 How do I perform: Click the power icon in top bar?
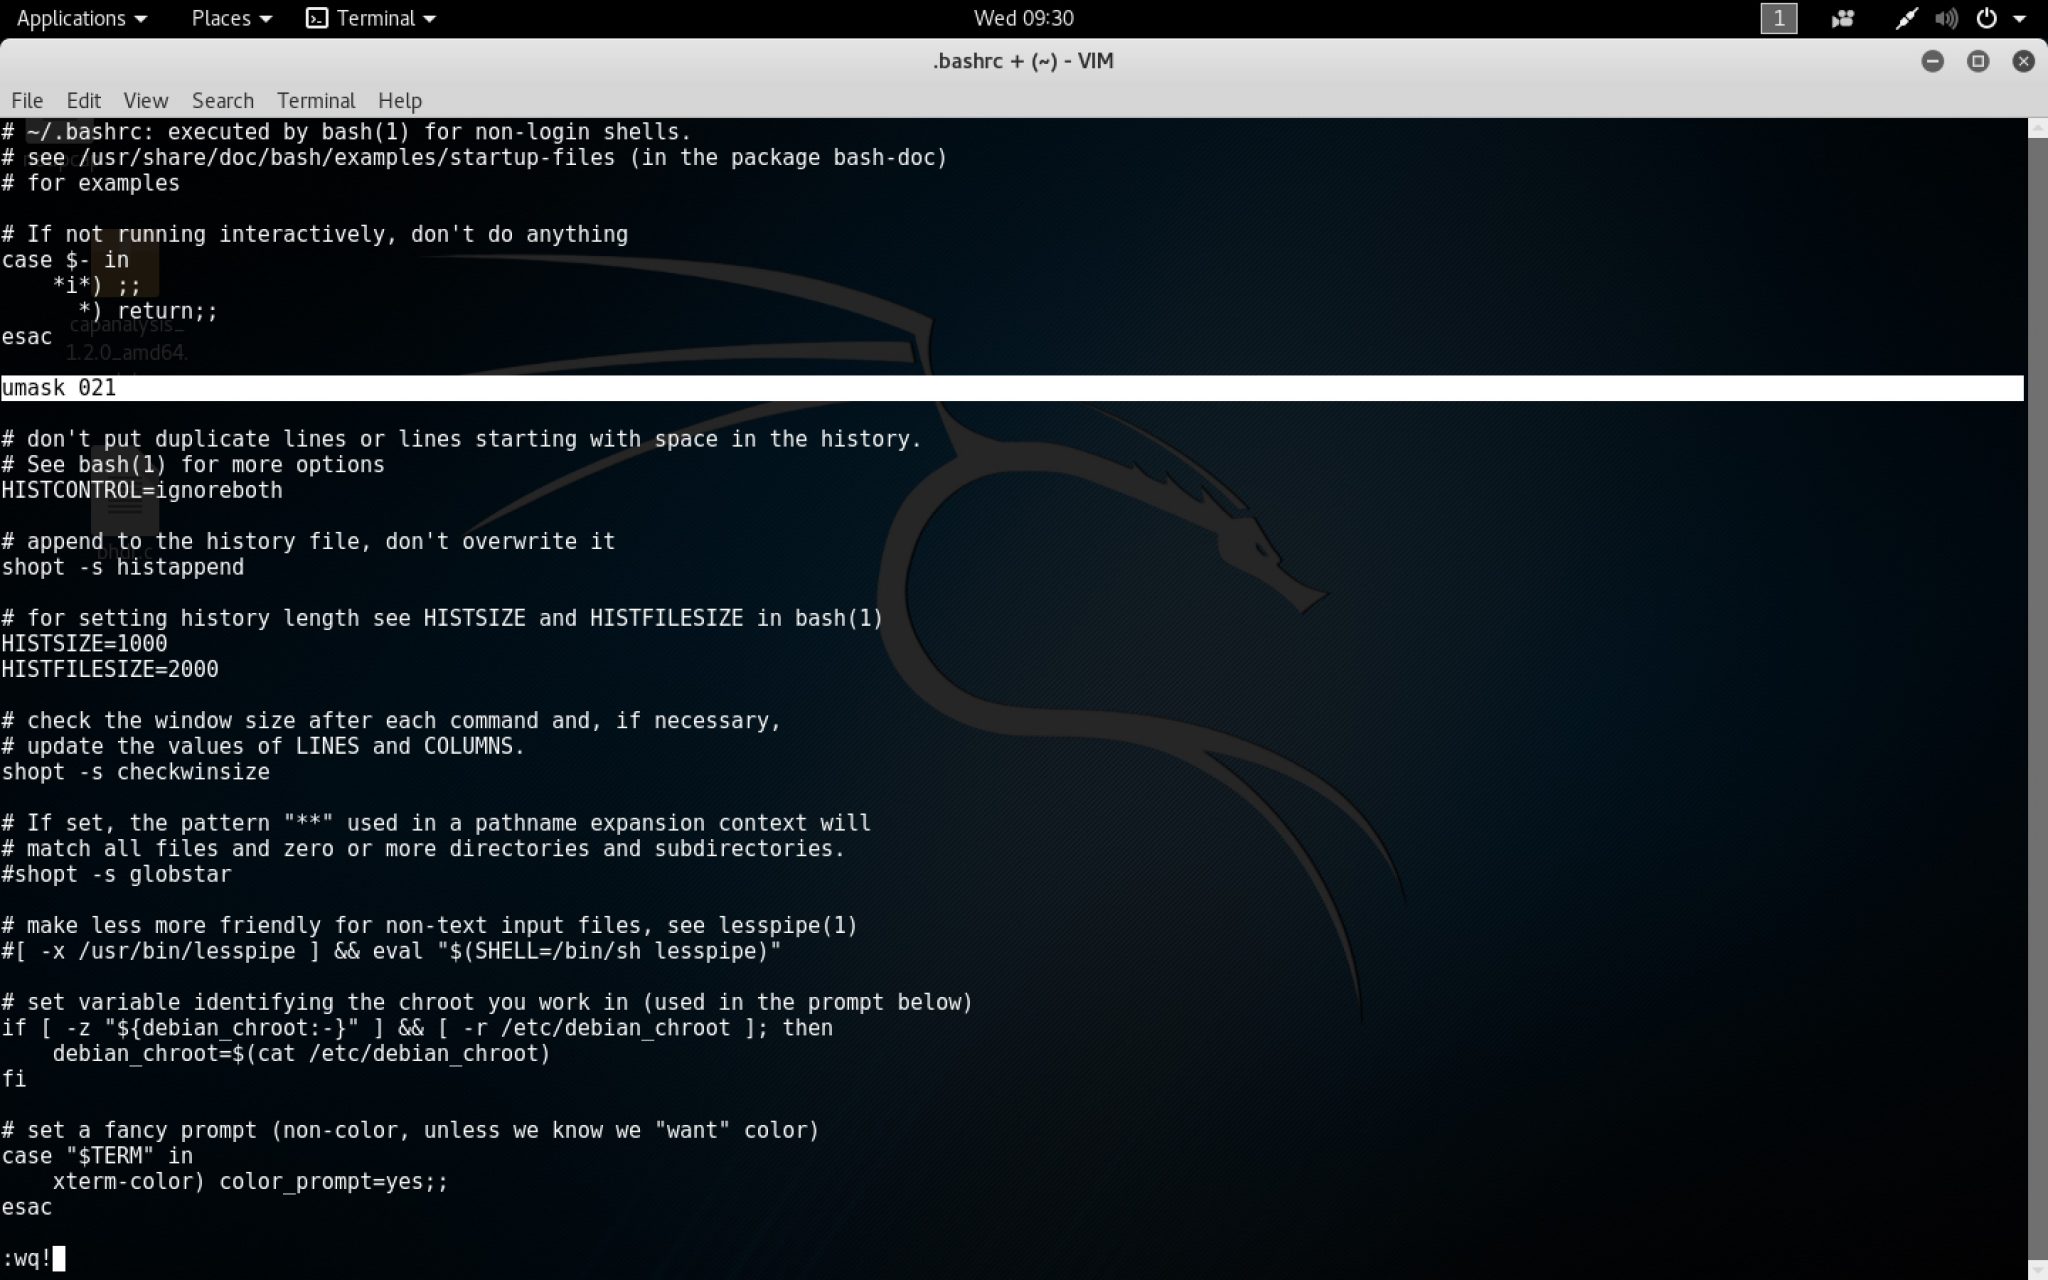1987,18
